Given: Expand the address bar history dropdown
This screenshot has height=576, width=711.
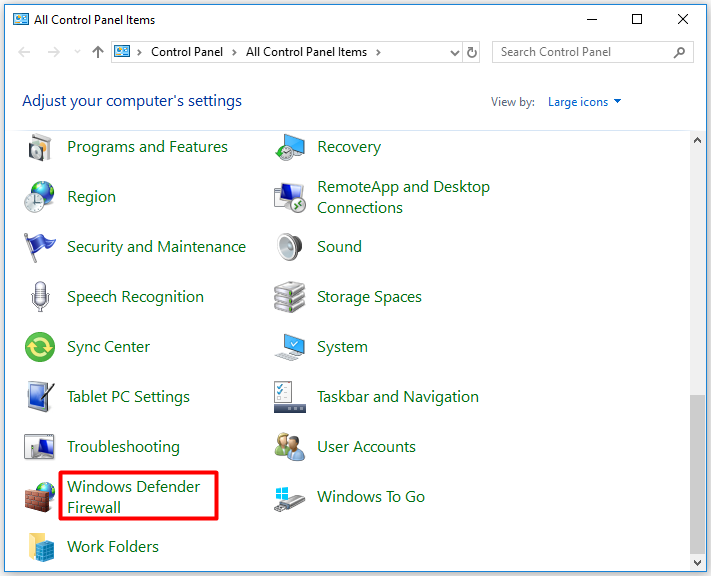Looking at the screenshot, I should (x=454, y=53).
